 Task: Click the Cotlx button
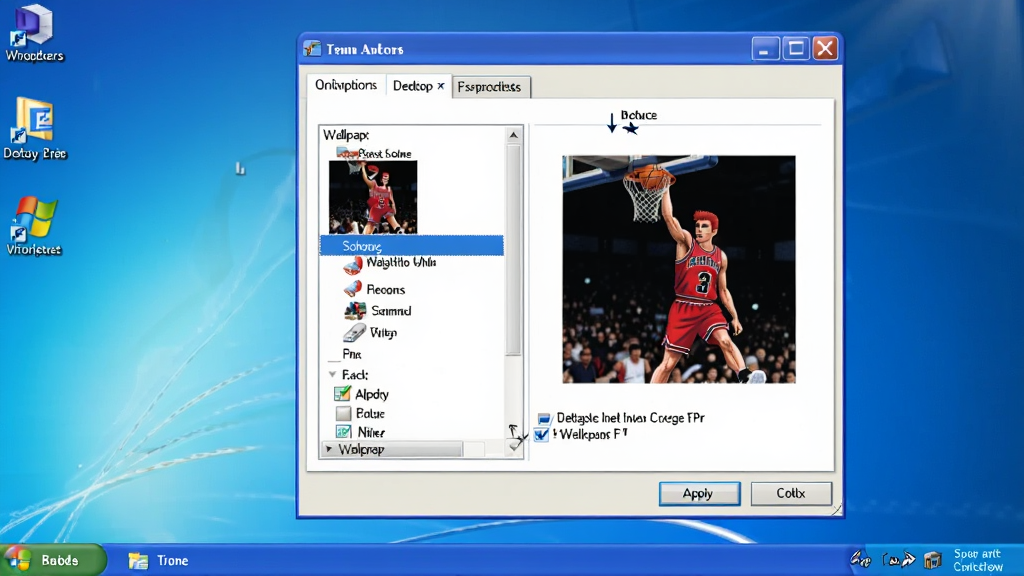(791, 494)
